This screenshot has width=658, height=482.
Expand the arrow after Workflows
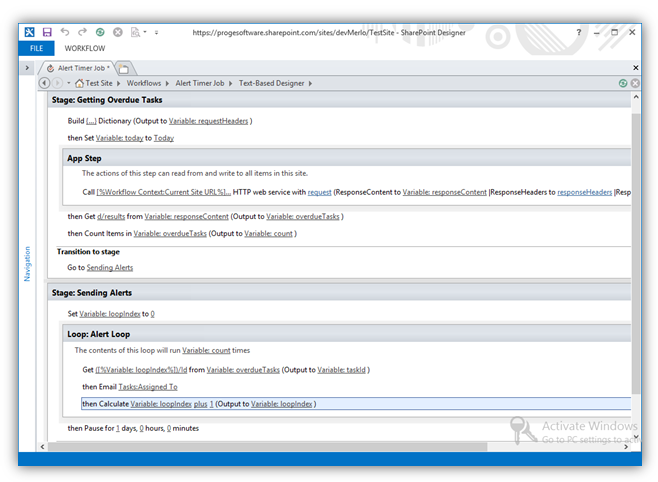click(x=167, y=83)
